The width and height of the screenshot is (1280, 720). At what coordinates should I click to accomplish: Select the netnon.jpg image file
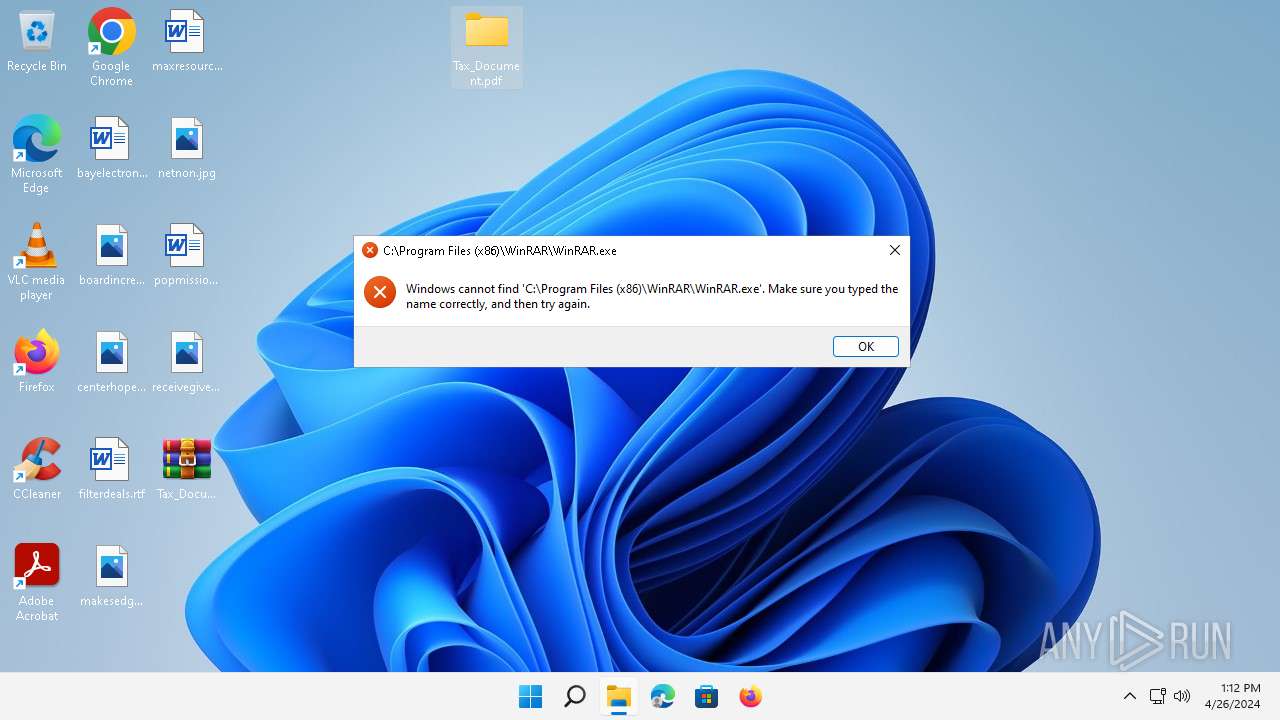(x=187, y=149)
